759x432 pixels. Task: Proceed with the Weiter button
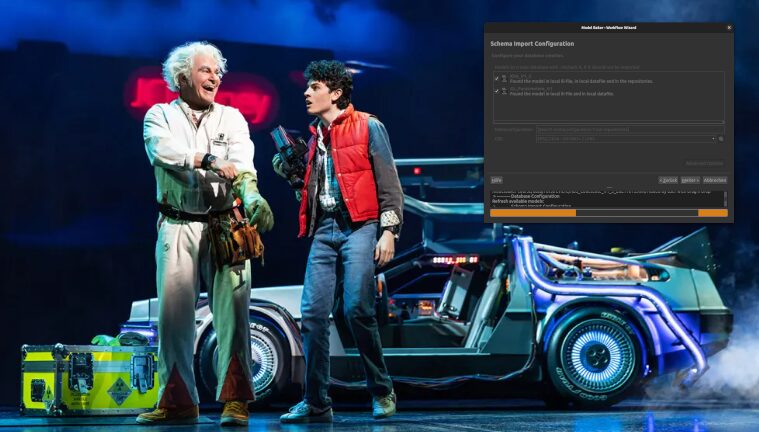click(690, 180)
